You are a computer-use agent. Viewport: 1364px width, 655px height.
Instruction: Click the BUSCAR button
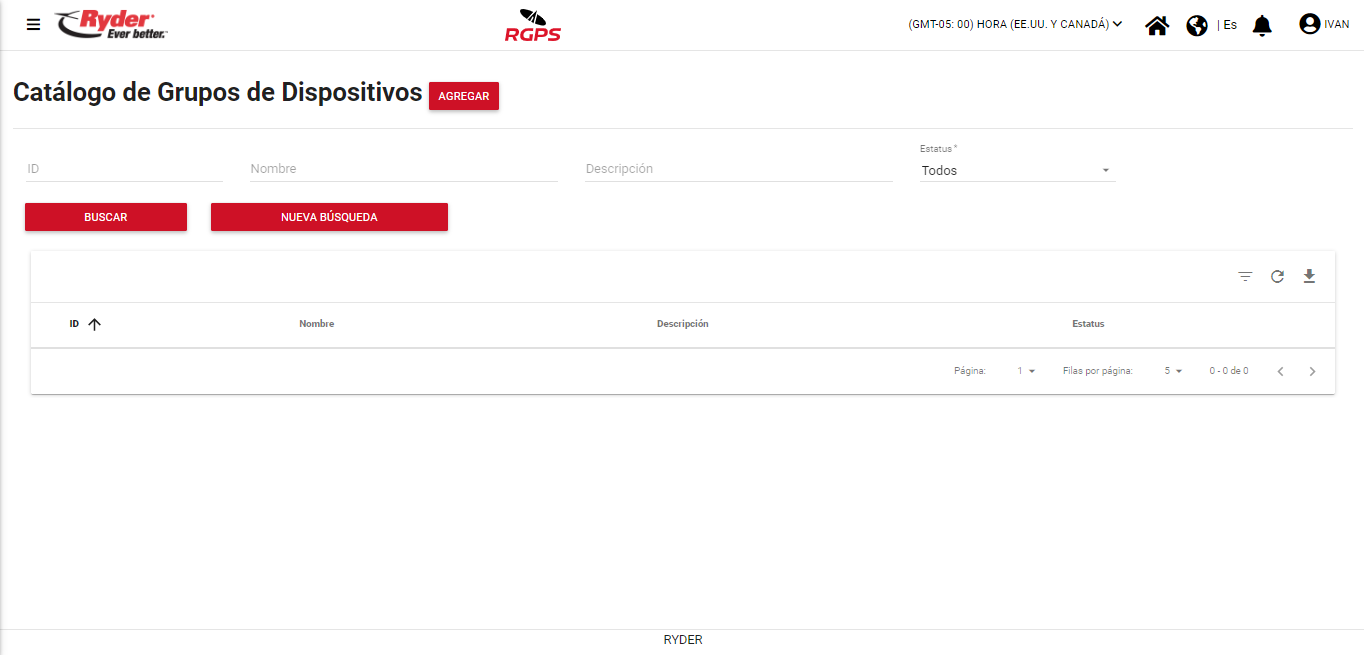point(106,217)
